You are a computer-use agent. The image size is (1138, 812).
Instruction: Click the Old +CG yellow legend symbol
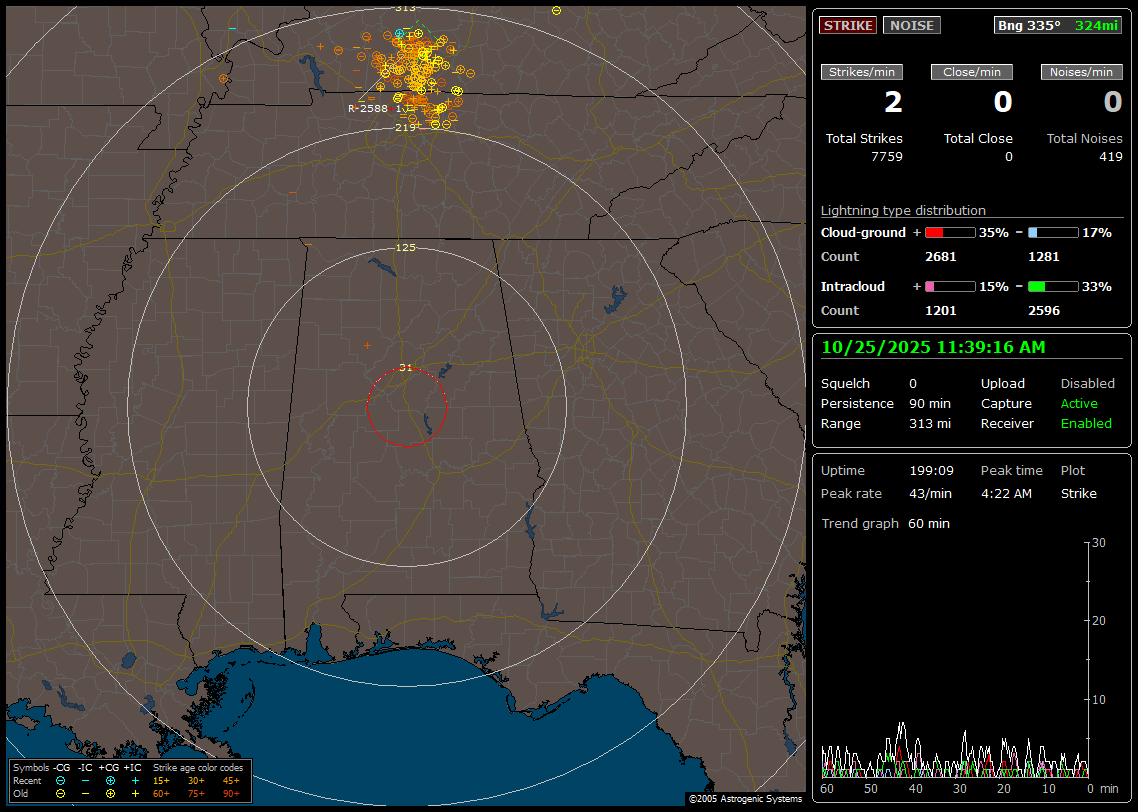click(110, 793)
